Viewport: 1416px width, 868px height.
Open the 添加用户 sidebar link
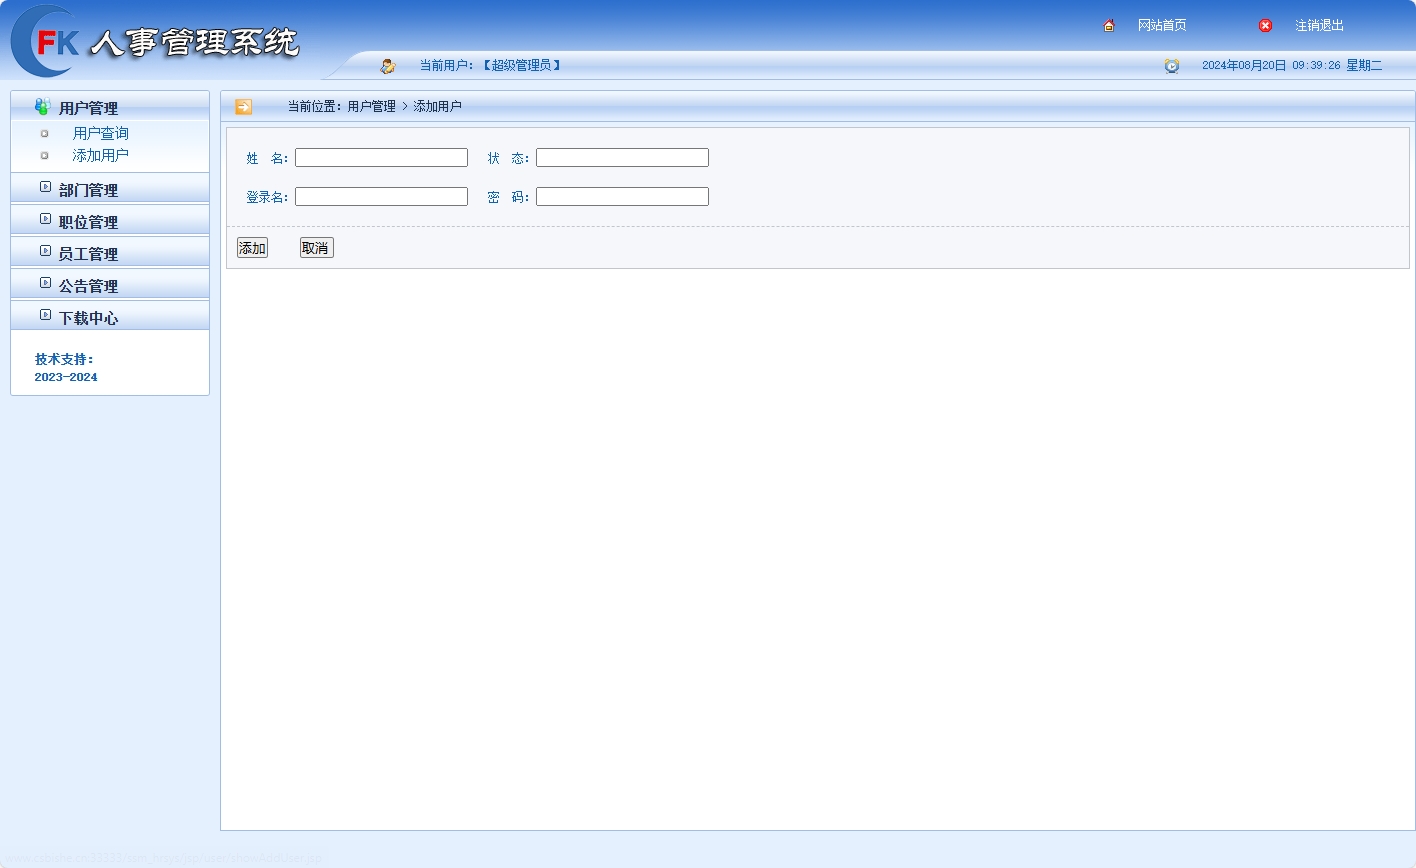click(x=101, y=155)
